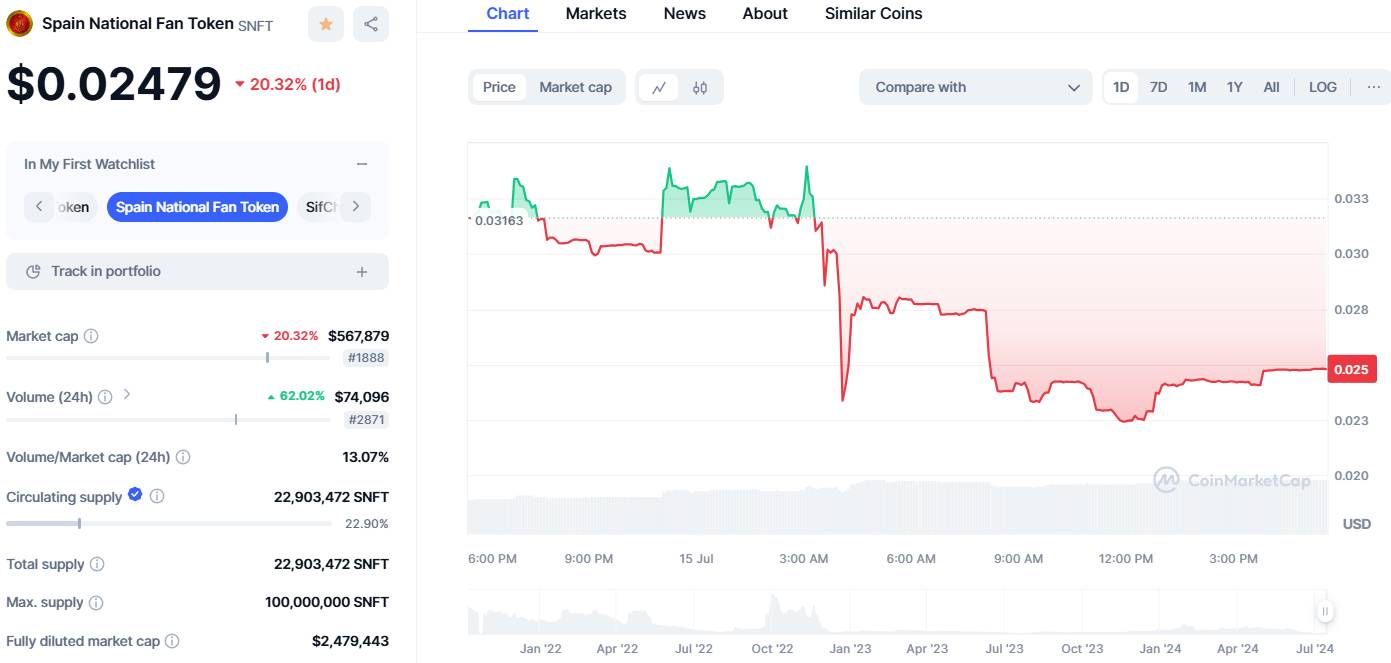Viewport: 1391px width, 663px height.
Task: Click the partially visible Token chip
Action: [76, 207]
